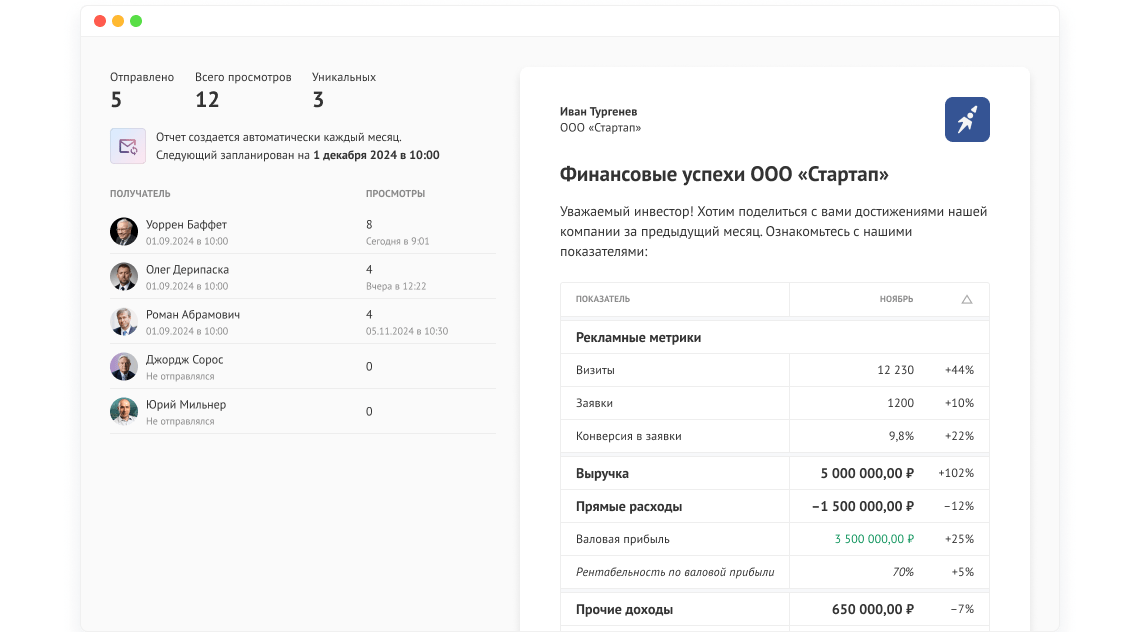Click Рентабельность по валовой прибыли row
The width and height of the screenshot is (1140, 632).
pyautogui.click(x=775, y=572)
